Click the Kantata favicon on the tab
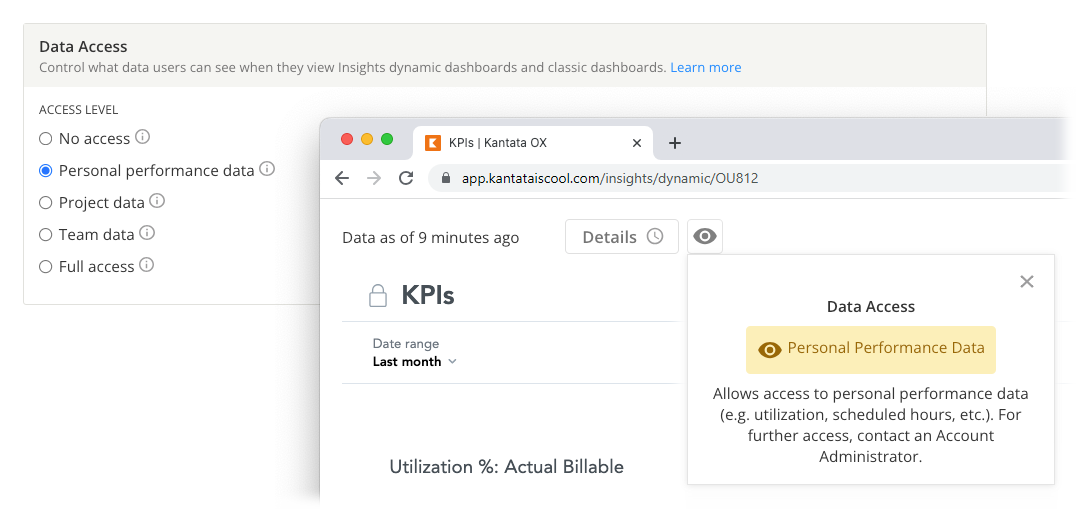 (433, 143)
